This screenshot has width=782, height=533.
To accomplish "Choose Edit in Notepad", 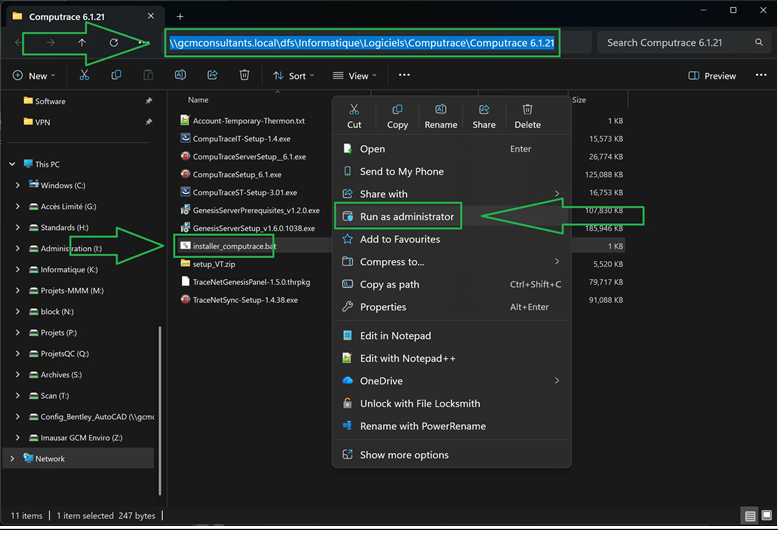I will pos(451,336).
